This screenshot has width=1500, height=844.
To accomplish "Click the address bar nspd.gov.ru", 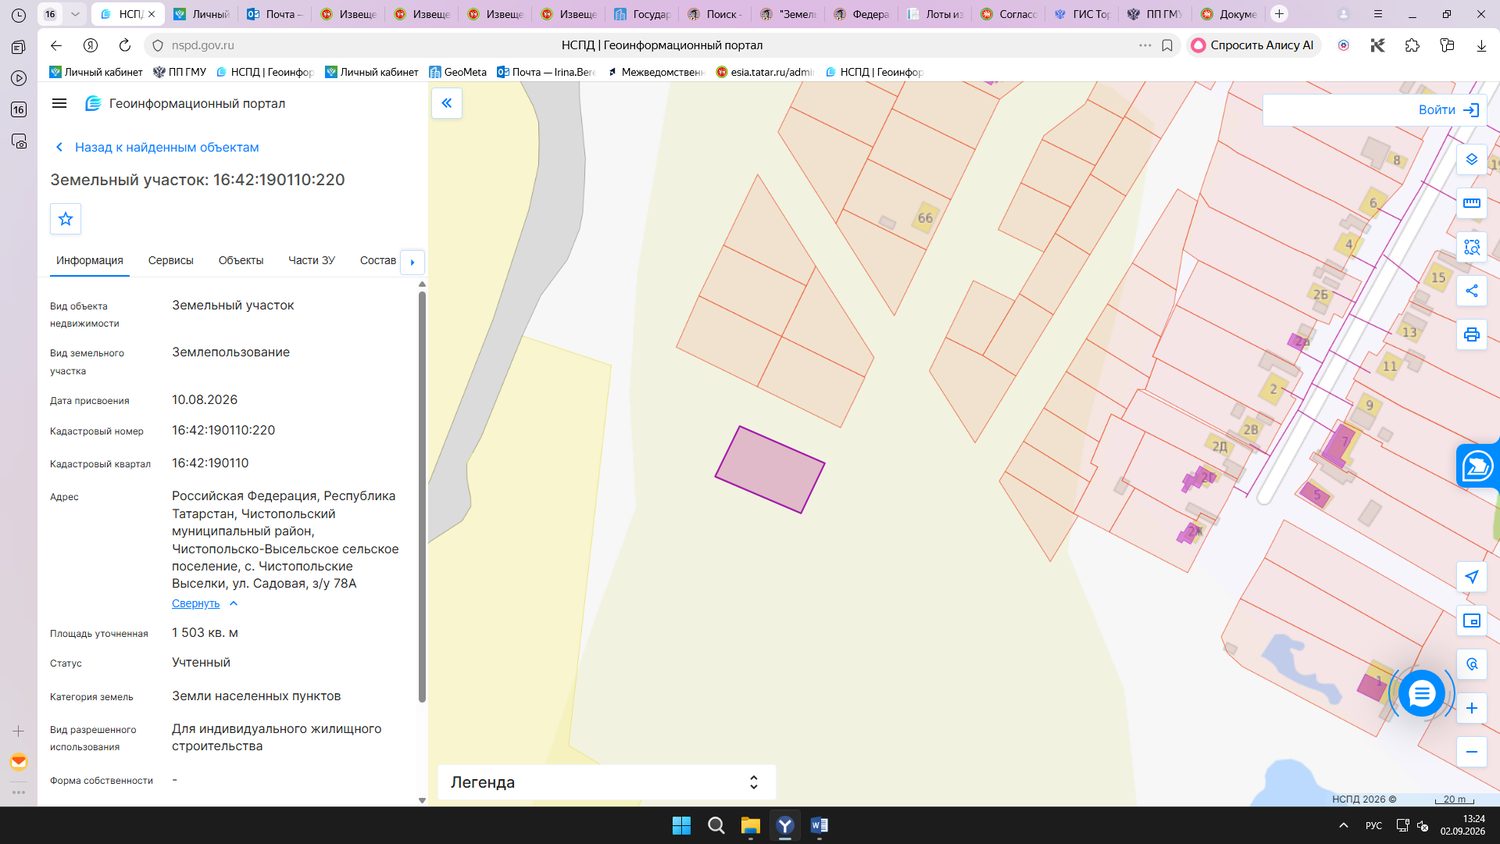I will click(203, 45).
